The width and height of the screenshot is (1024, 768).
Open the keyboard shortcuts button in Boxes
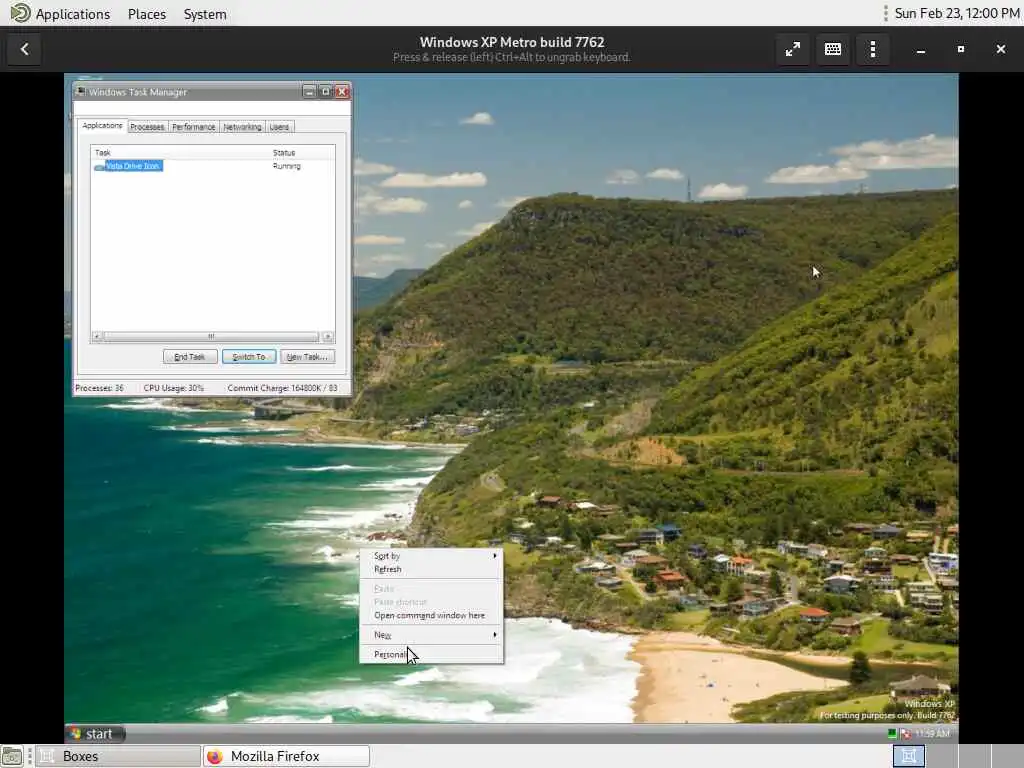point(833,50)
